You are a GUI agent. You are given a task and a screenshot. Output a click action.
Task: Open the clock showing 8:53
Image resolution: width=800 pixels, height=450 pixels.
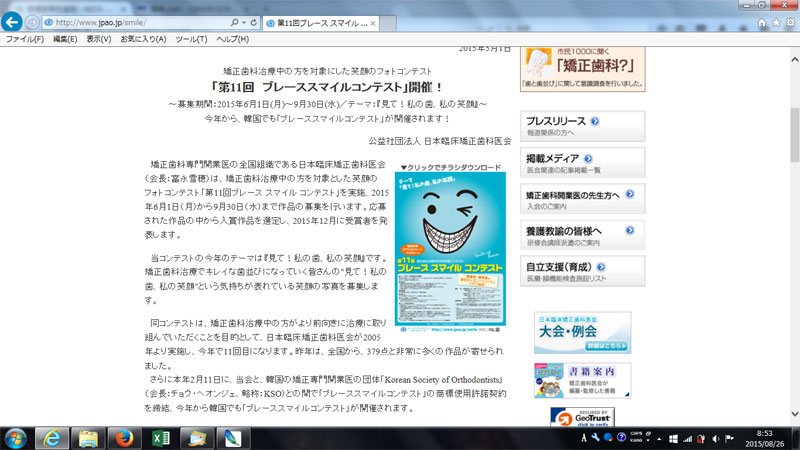[x=765, y=439]
